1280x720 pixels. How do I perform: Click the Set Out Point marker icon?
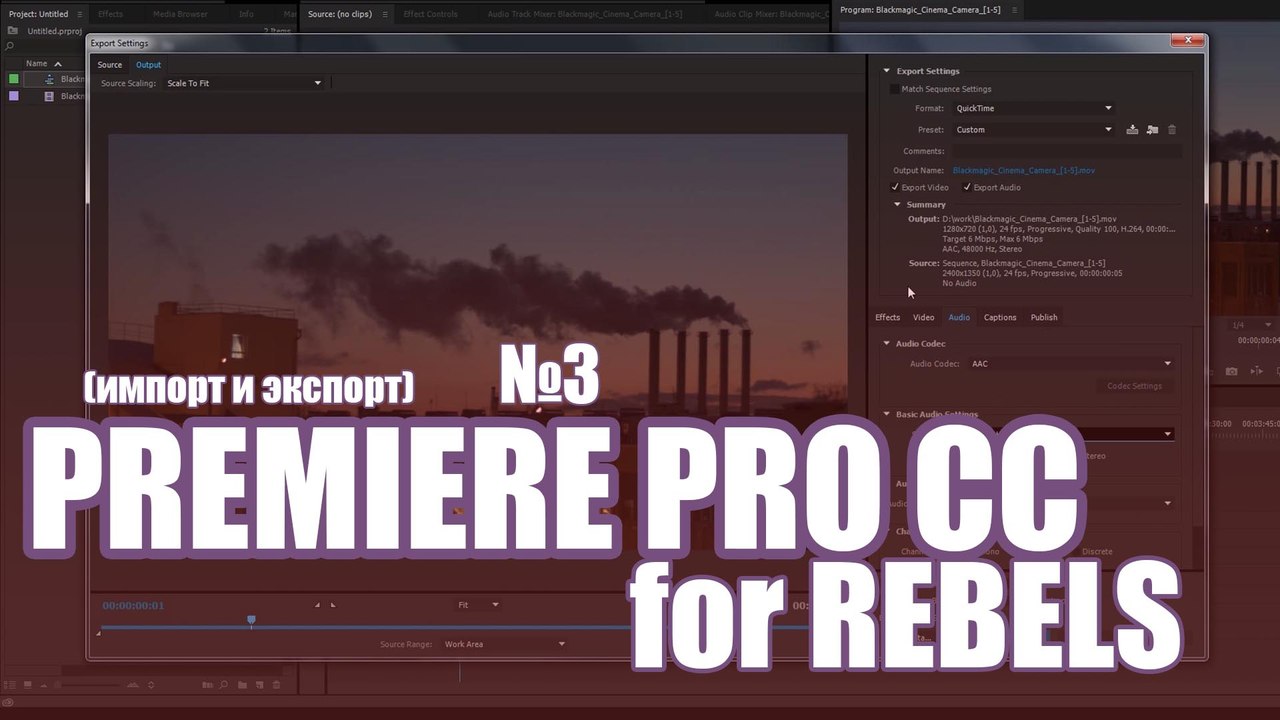click(333, 605)
